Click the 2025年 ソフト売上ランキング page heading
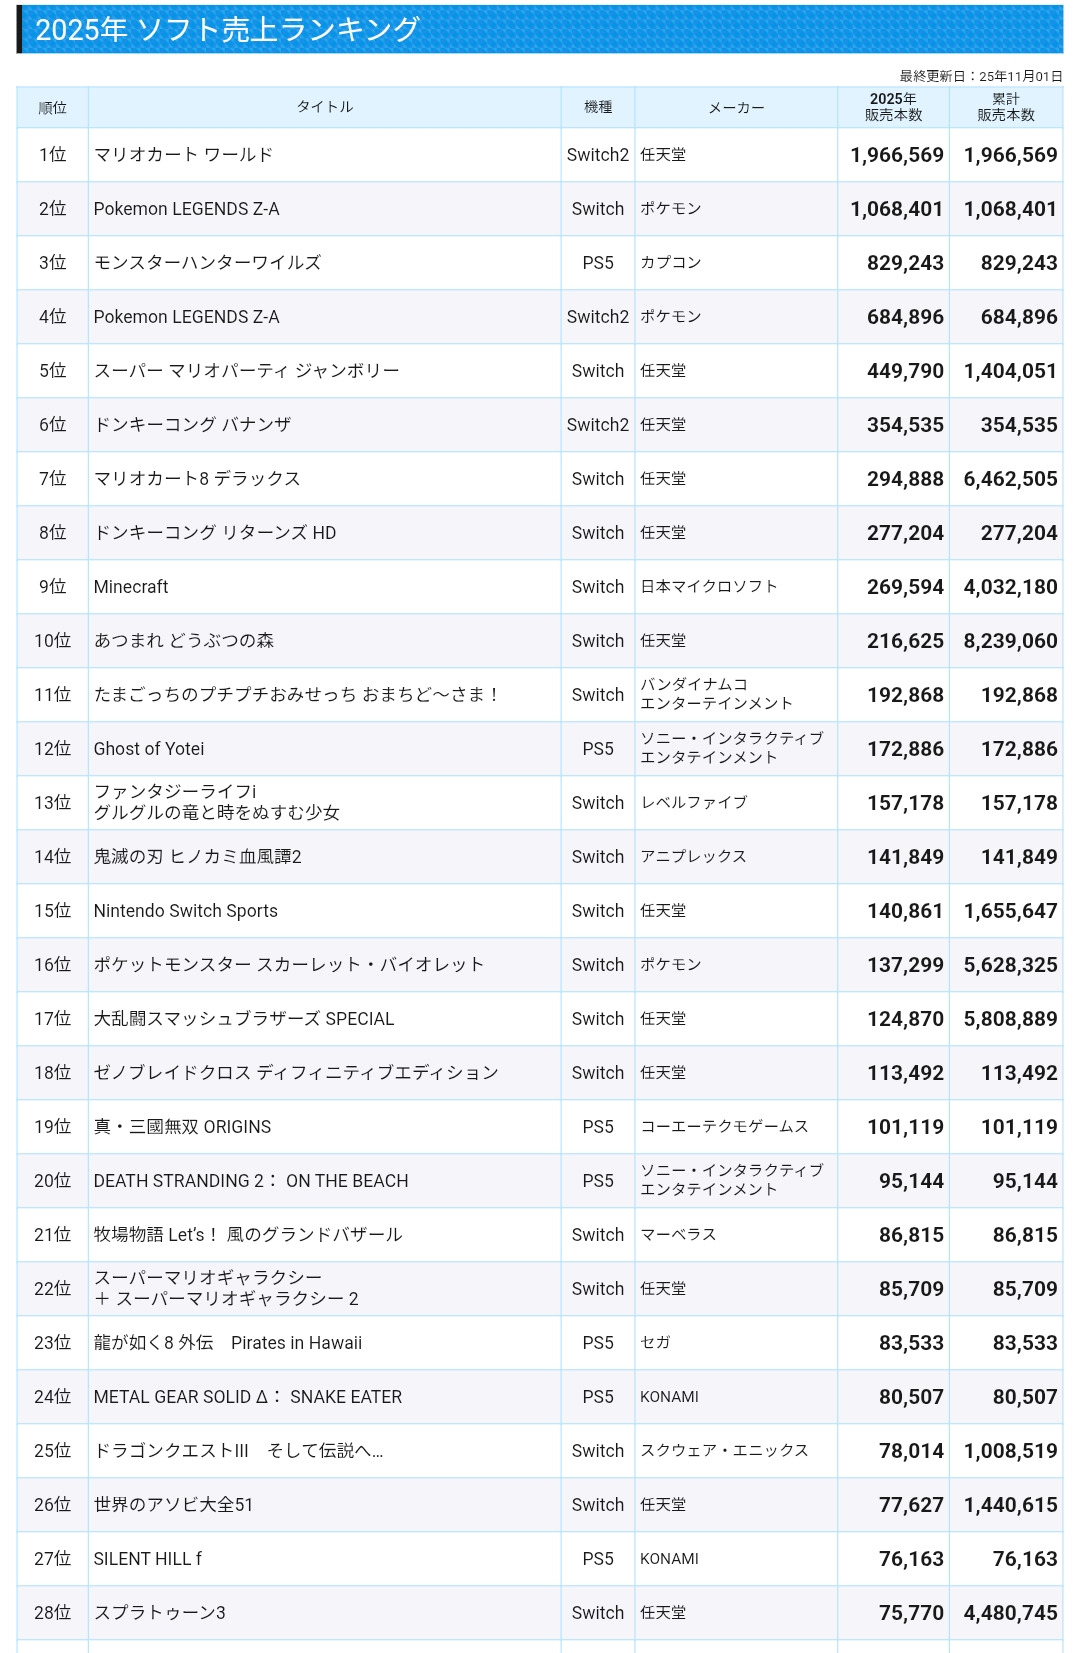 click(227, 30)
